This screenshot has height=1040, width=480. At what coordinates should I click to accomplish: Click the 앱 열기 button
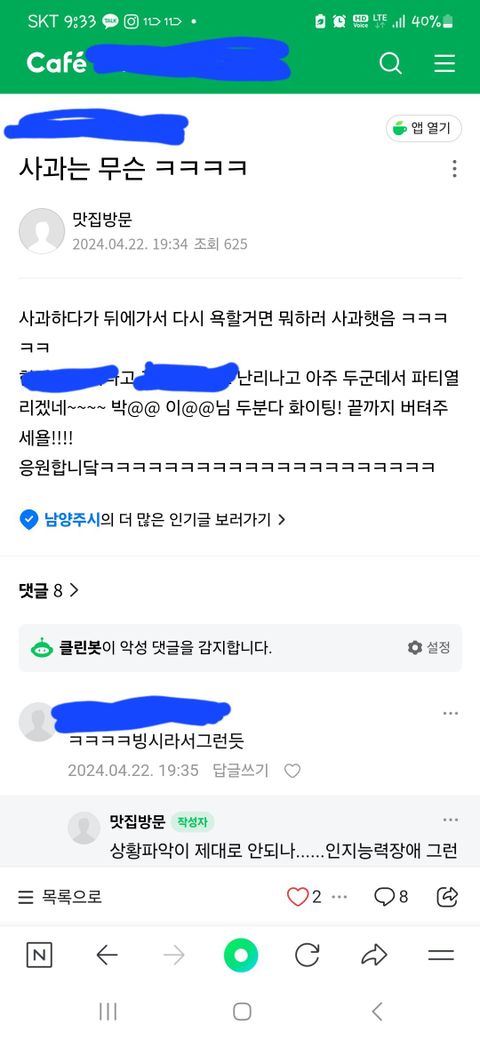coord(424,128)
